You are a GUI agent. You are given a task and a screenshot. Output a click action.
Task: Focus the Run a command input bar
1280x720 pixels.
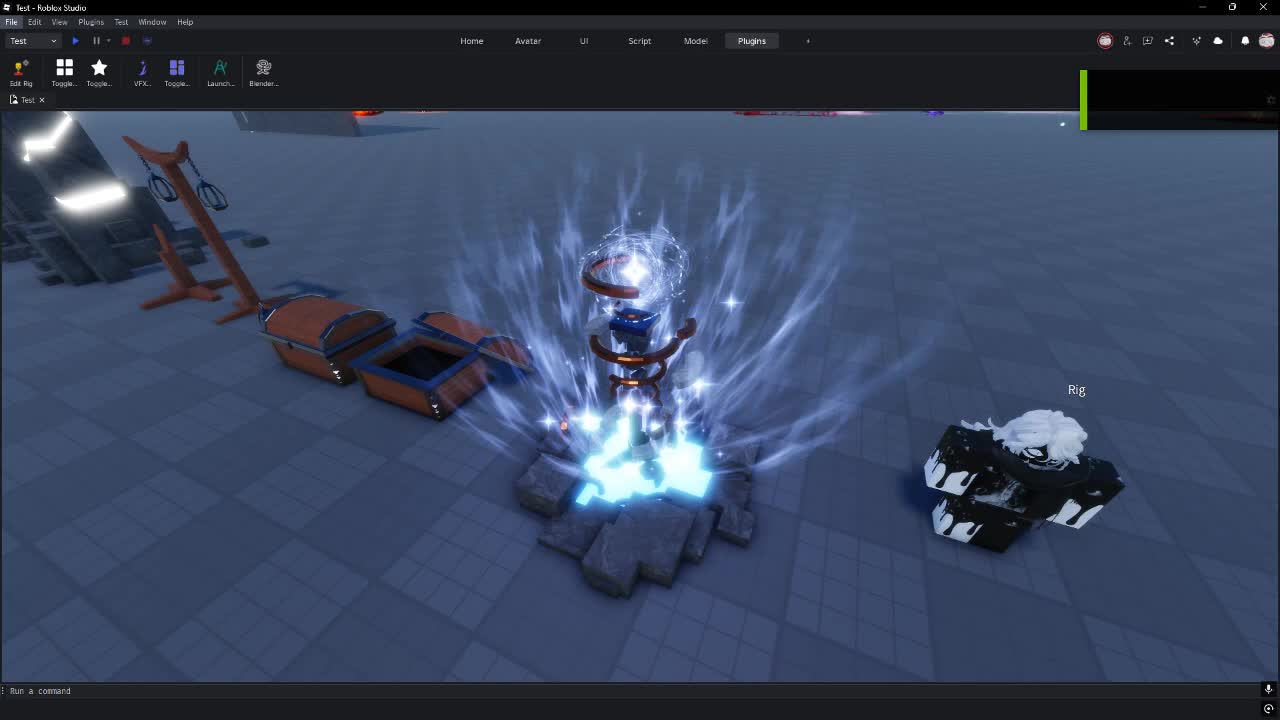pos(630,691)
